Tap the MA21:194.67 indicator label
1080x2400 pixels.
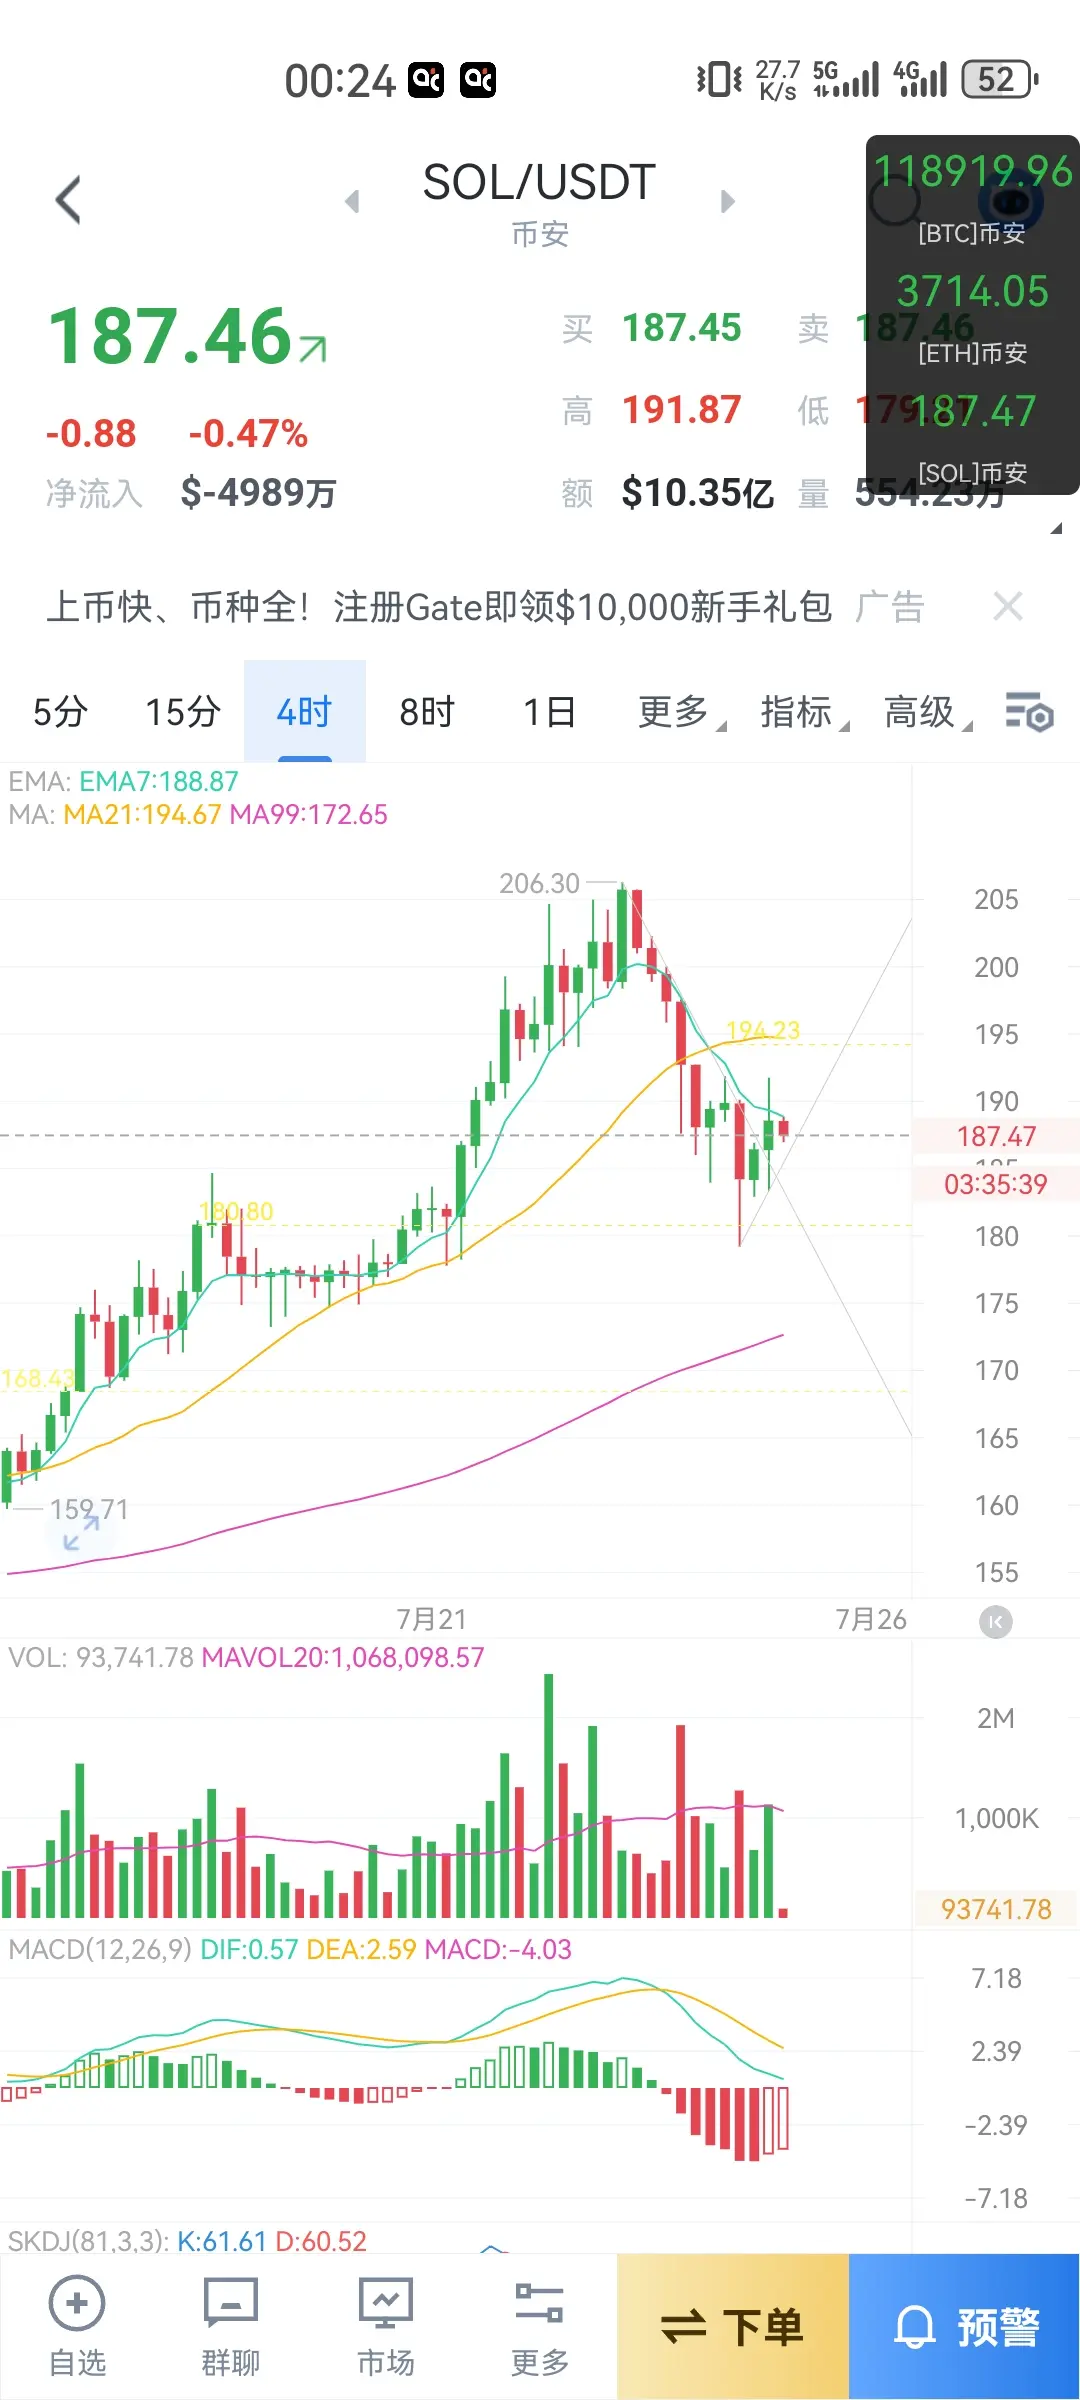pyautogui.click(x=142, y=814)
